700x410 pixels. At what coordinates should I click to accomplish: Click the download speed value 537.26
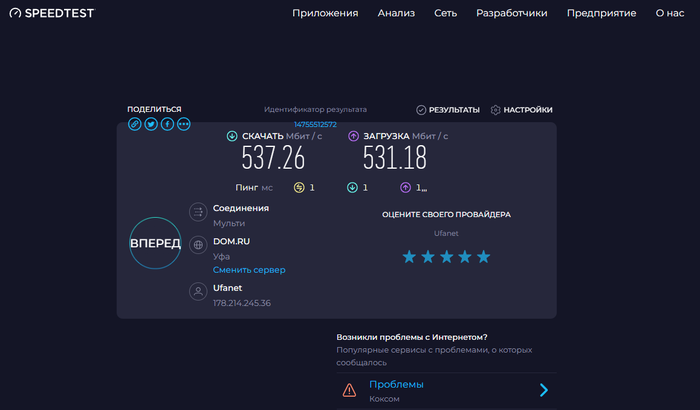273,158
